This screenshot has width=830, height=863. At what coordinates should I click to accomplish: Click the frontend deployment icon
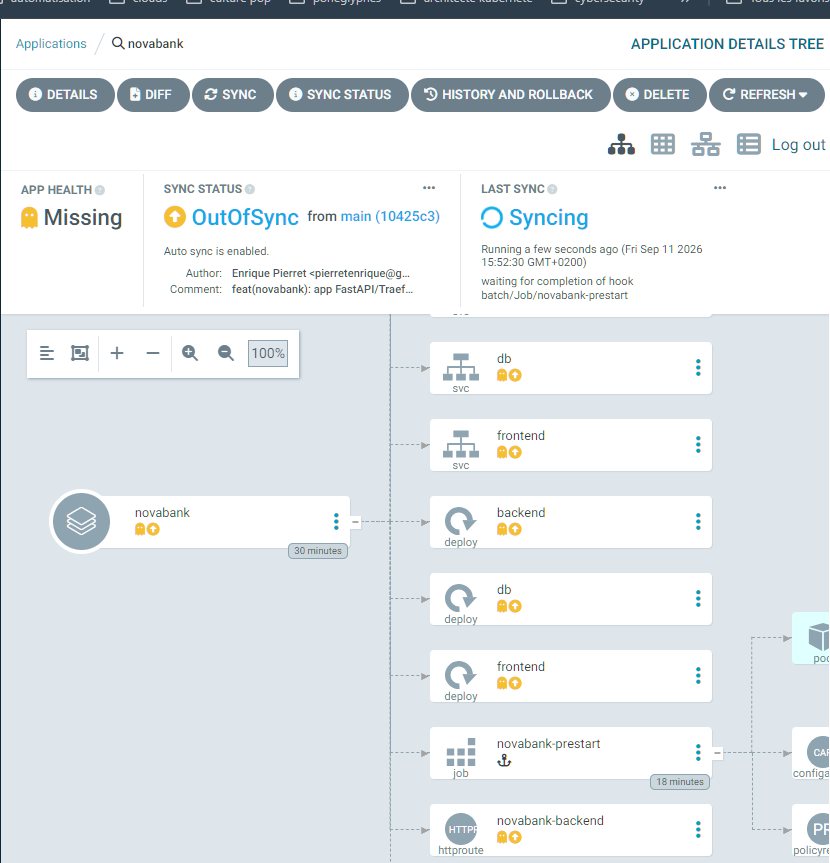[460, 675]
